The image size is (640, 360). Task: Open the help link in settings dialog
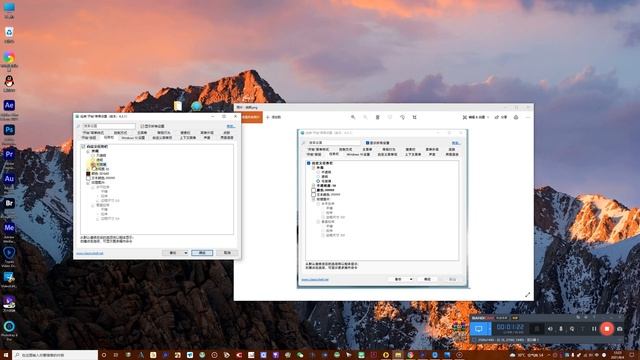coord(231,126)
